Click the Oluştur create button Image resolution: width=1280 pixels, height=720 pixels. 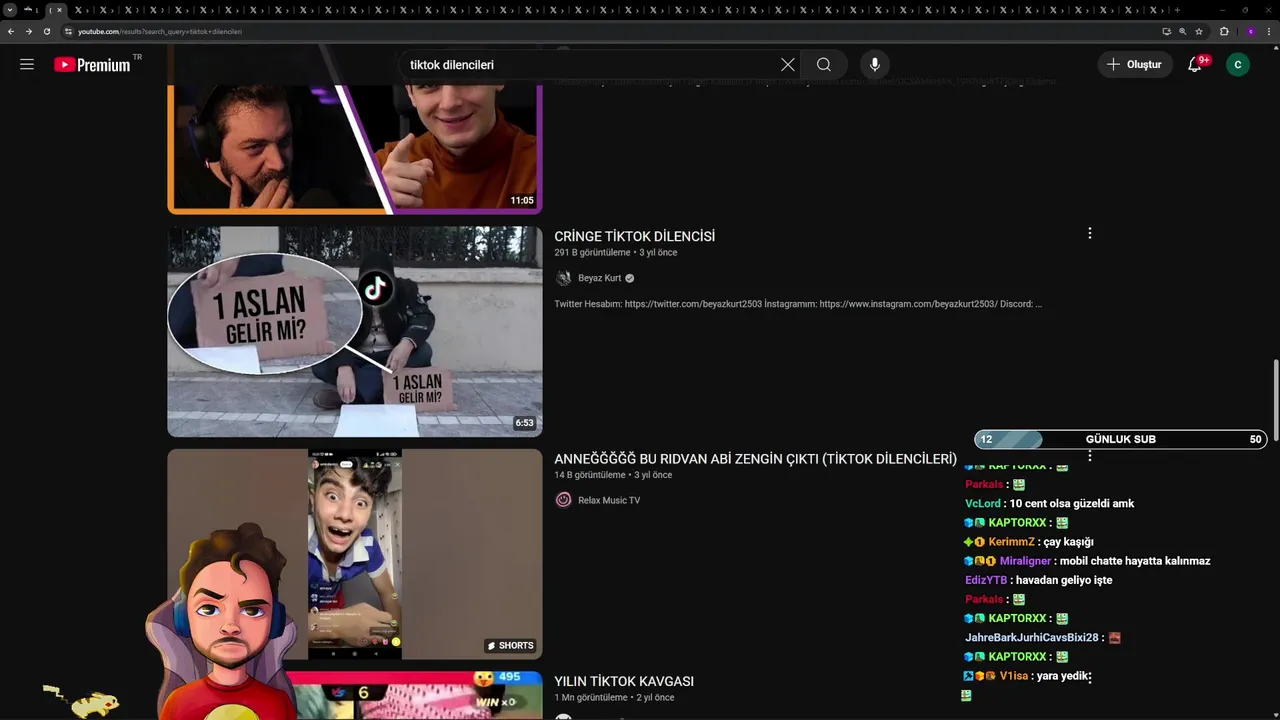[x=1135, y=64]
